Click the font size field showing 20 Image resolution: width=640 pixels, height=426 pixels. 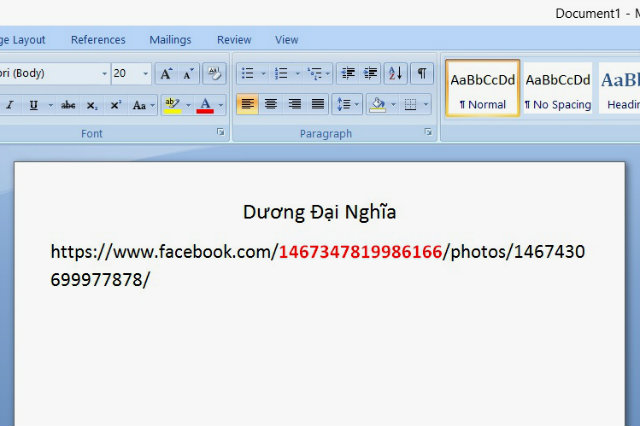click(126, 73)
